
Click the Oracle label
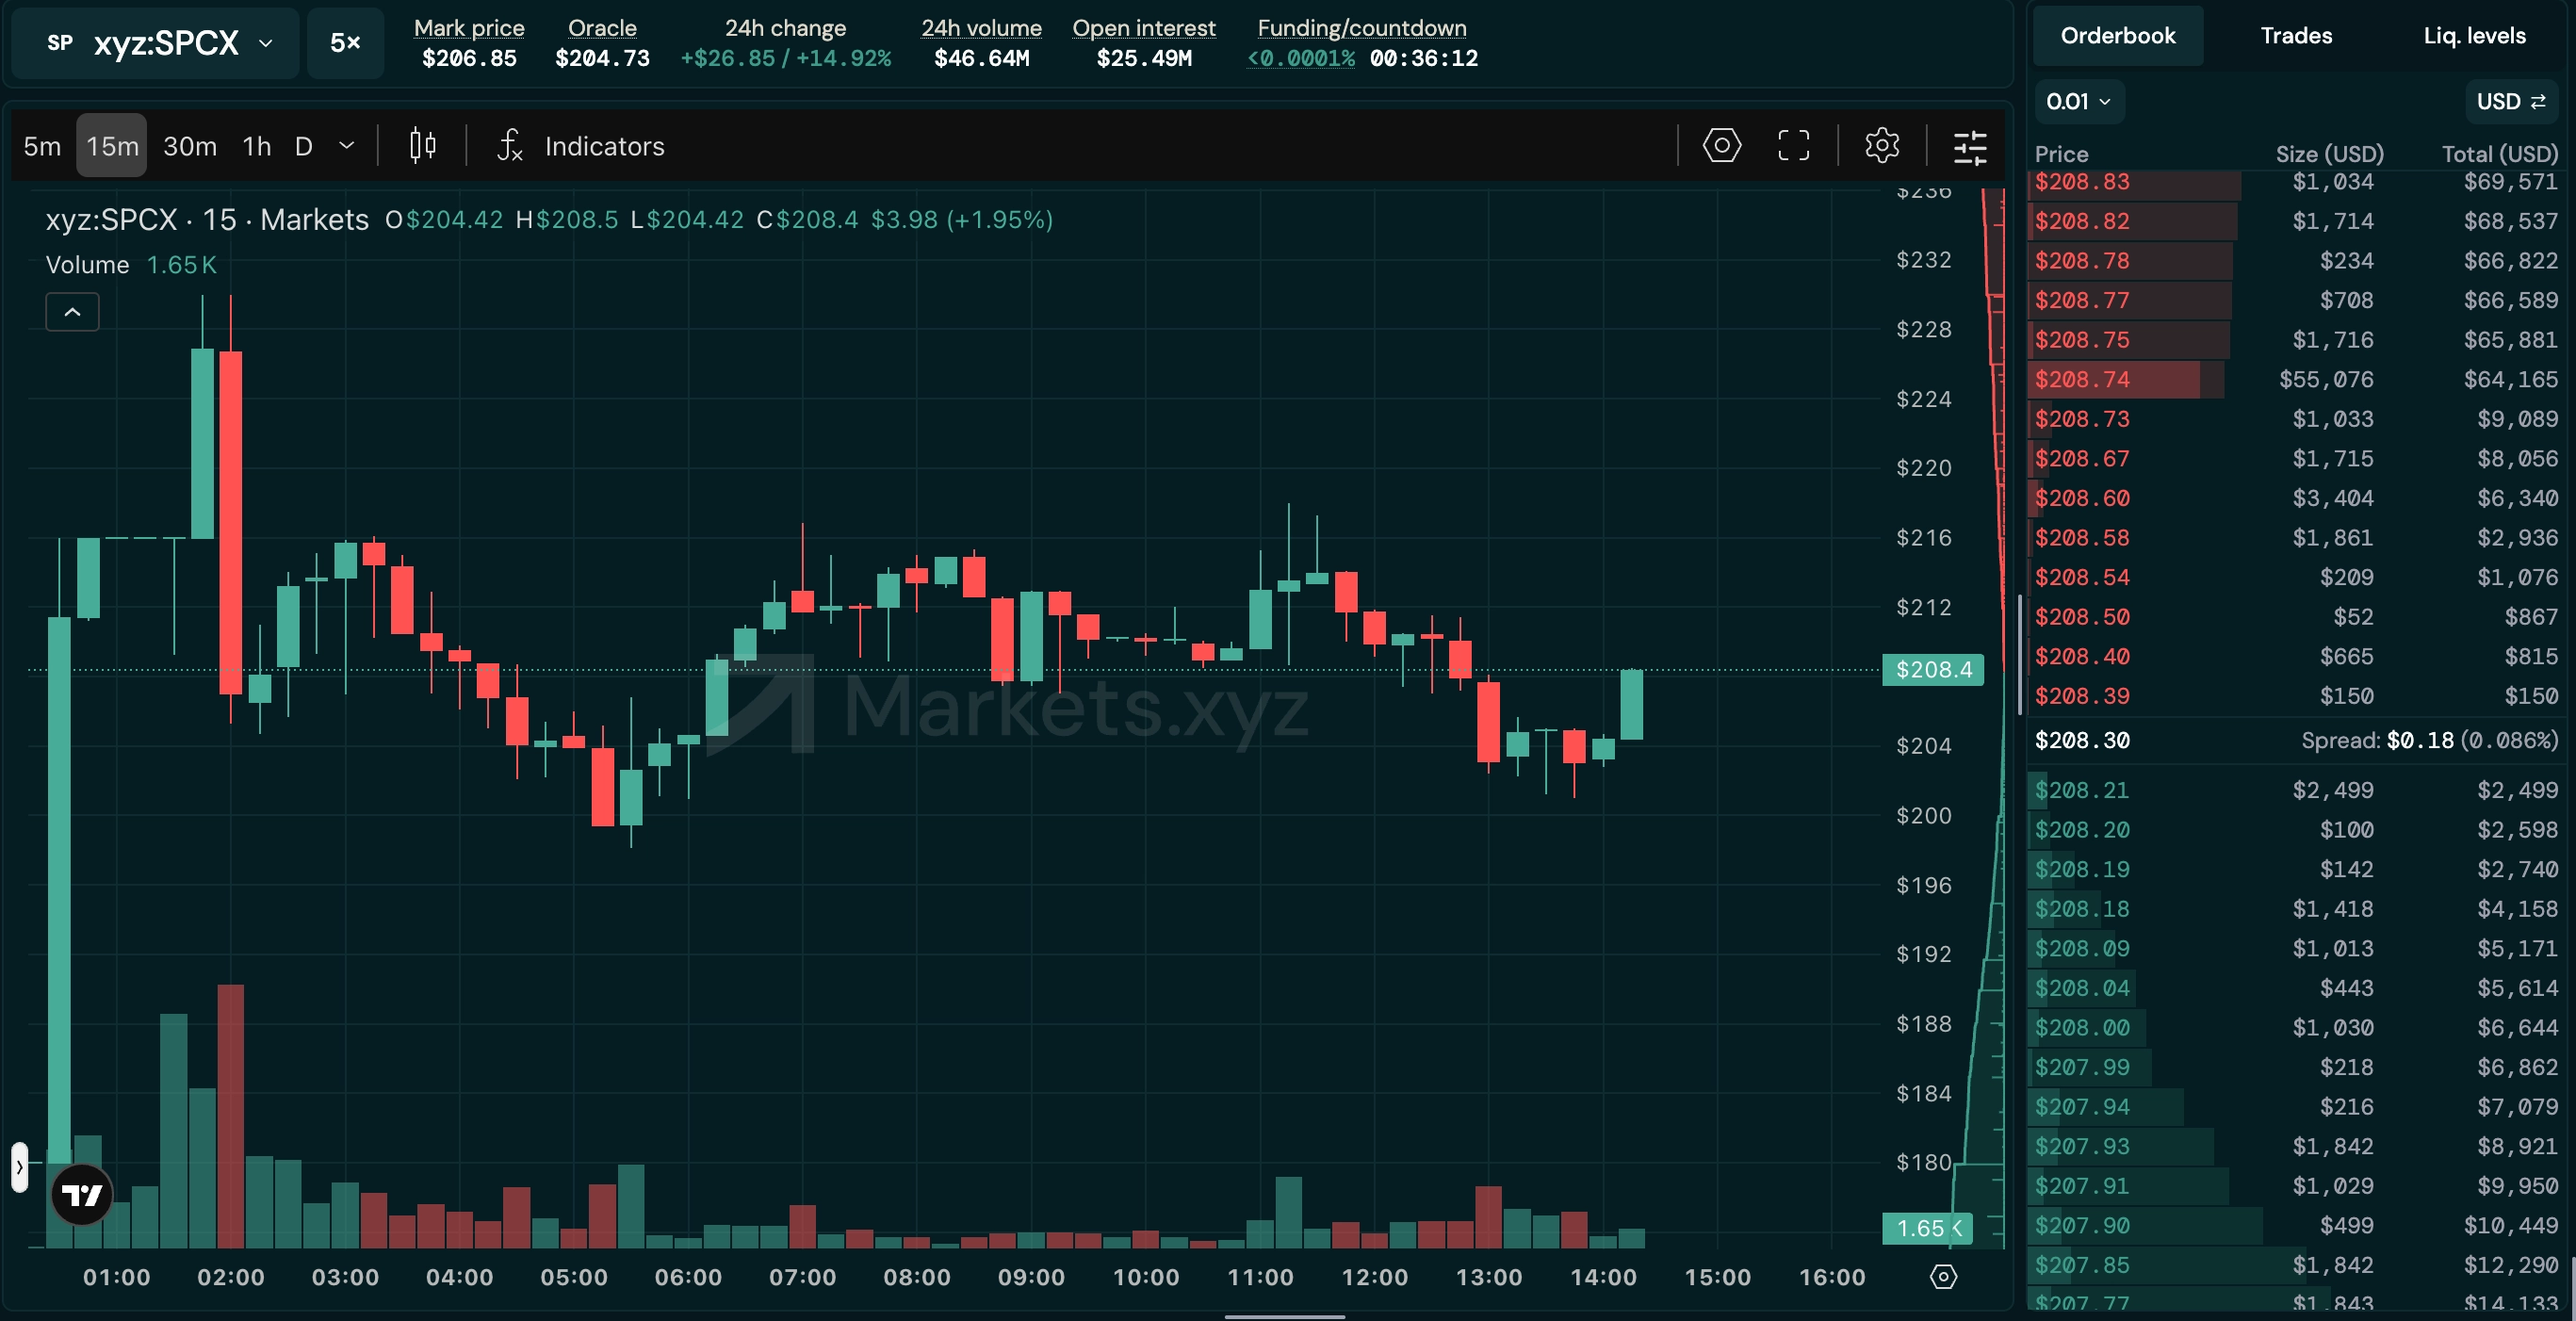pyautogui.click(x=602, y=28)
